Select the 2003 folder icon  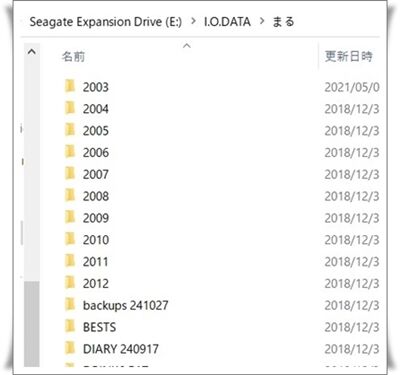tap(70, 86)
